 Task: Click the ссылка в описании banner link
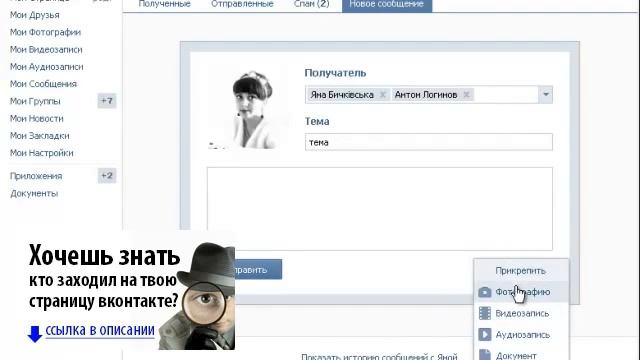(100, 330)
